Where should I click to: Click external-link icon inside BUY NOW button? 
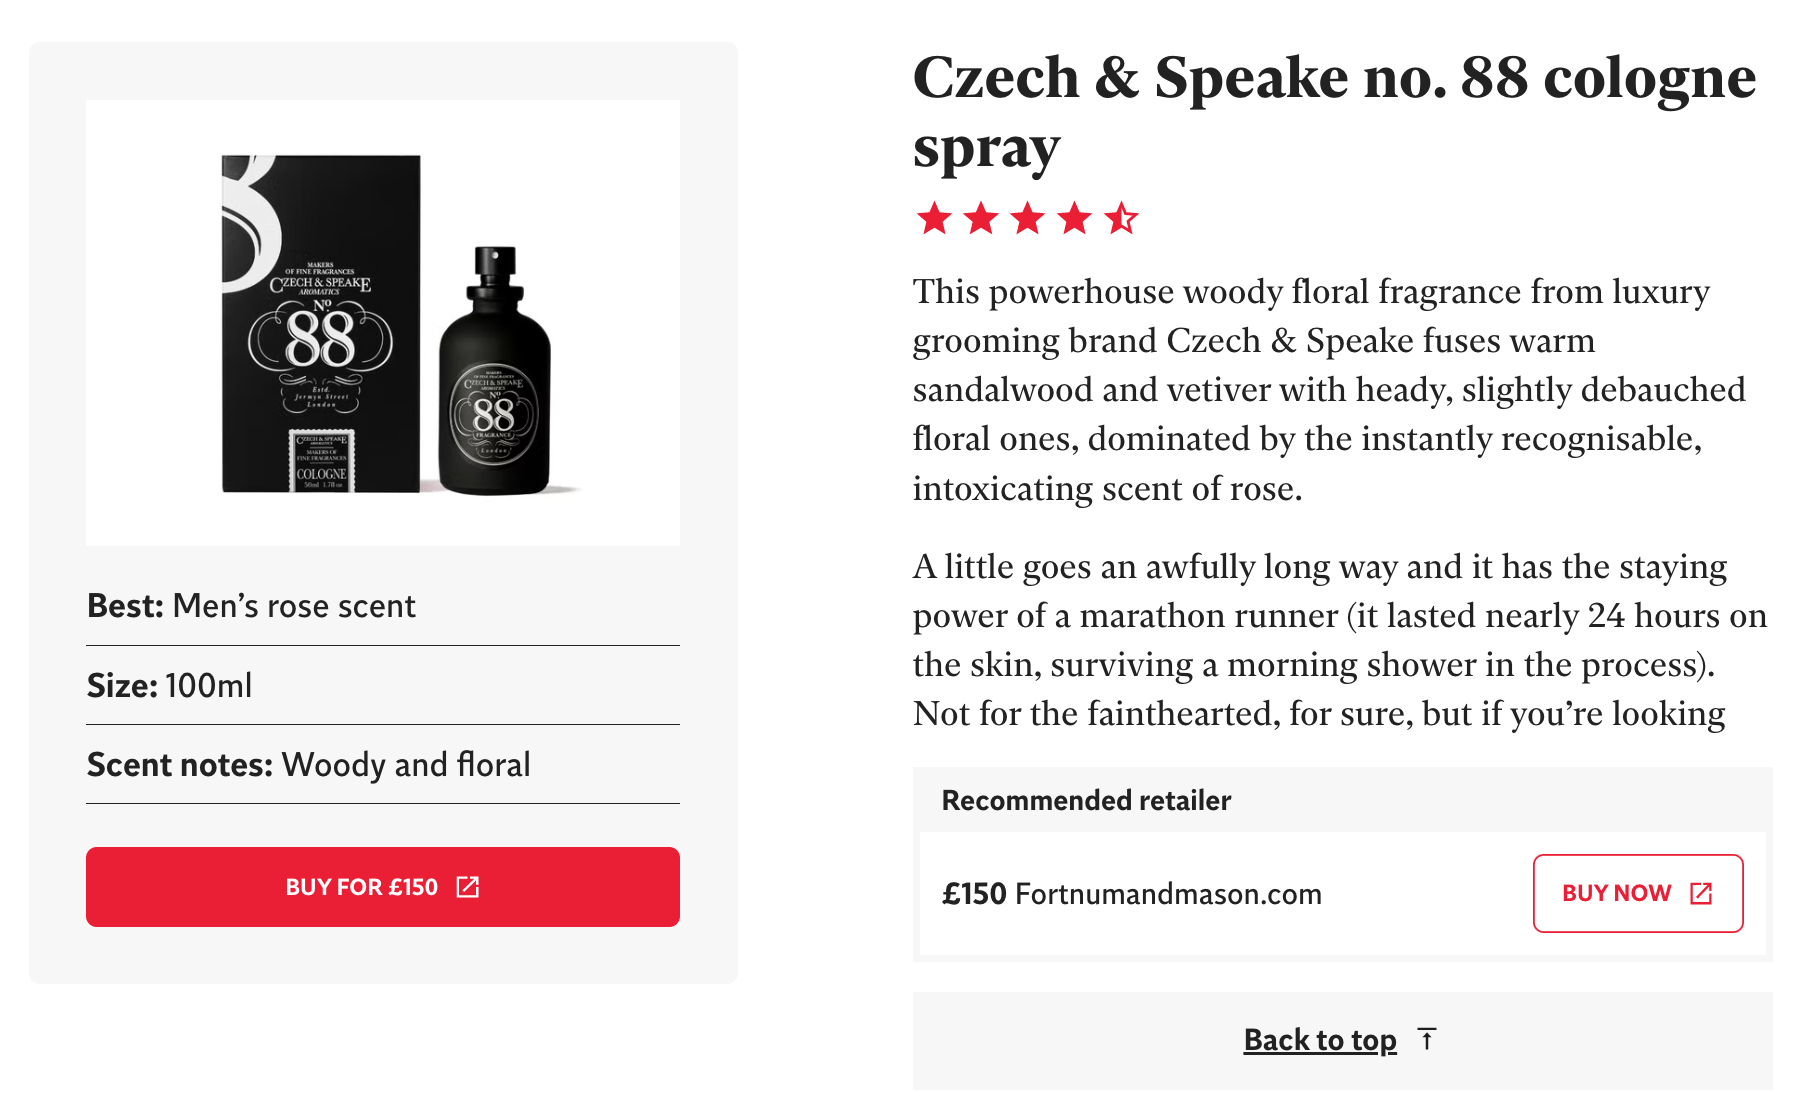pos(1701,893)
